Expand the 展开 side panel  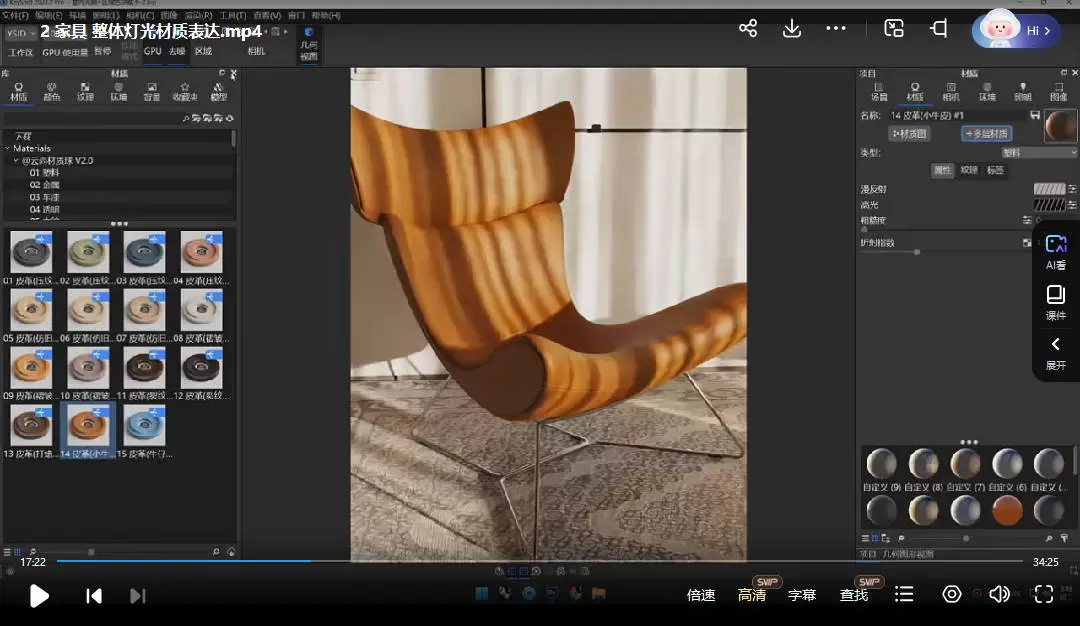pyautogui.click(x=1056, y=354)
